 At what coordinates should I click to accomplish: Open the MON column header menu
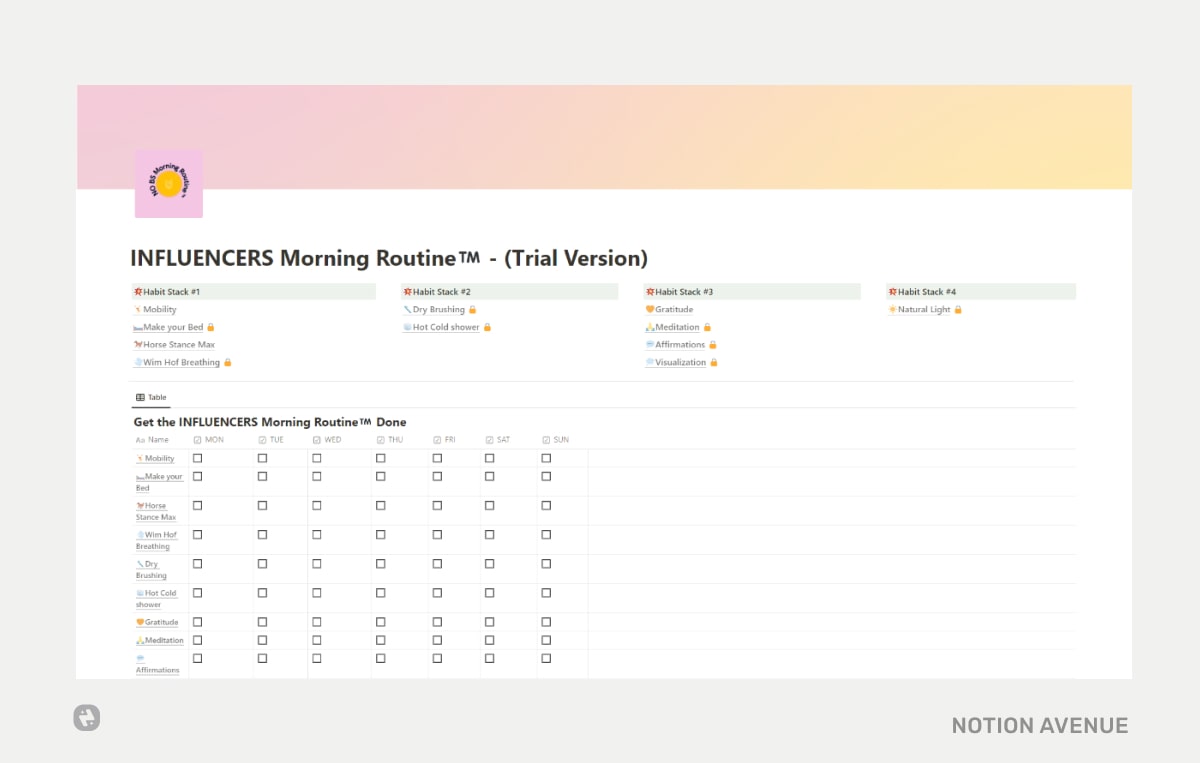coord(211,439)
